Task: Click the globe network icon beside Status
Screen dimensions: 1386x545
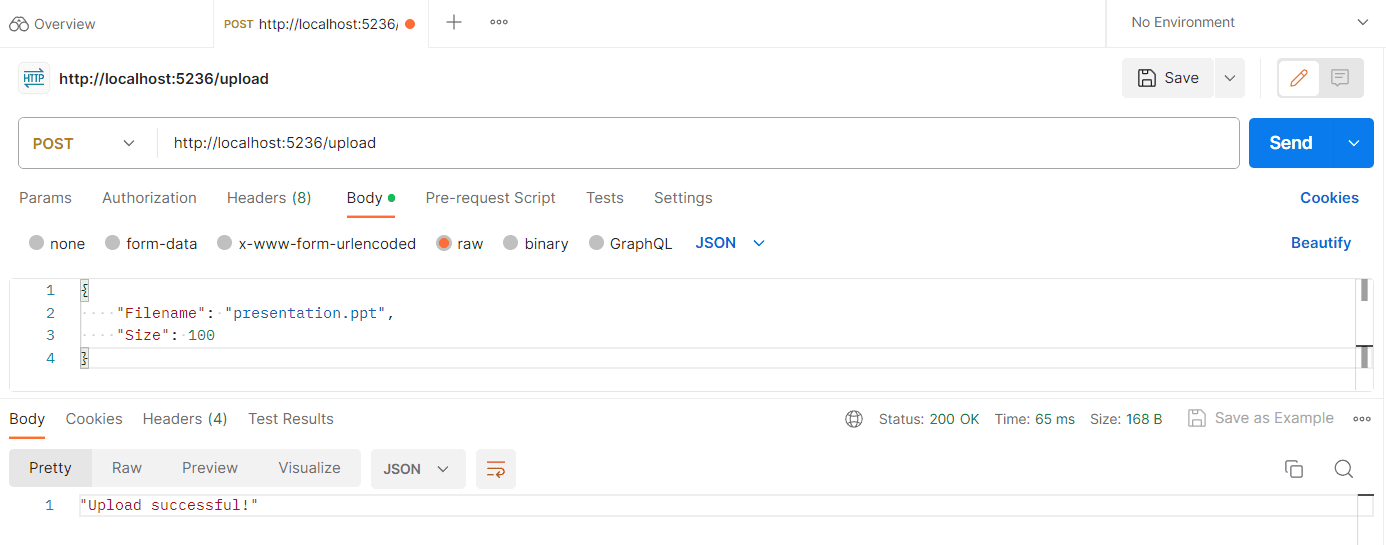Action: coord(854,419)
